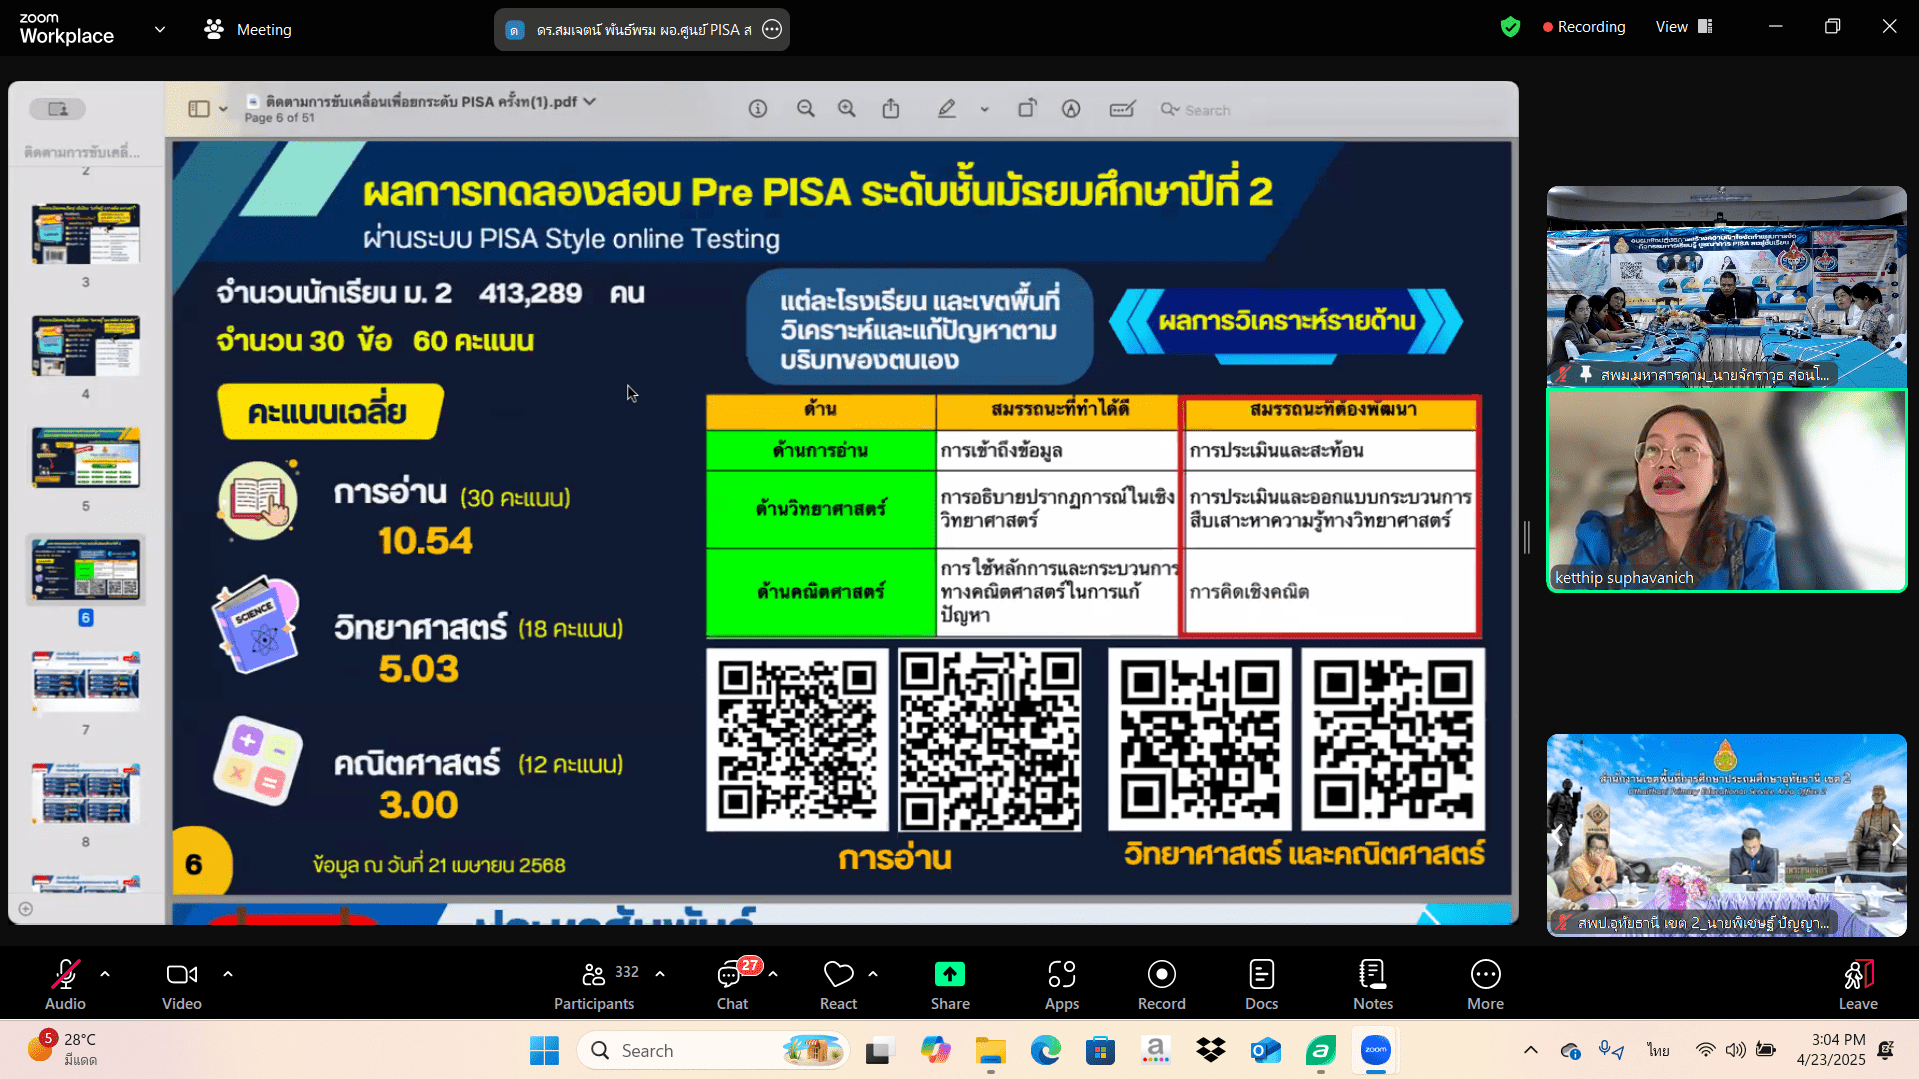Click the taskbar Search box

pos(713,1050)
